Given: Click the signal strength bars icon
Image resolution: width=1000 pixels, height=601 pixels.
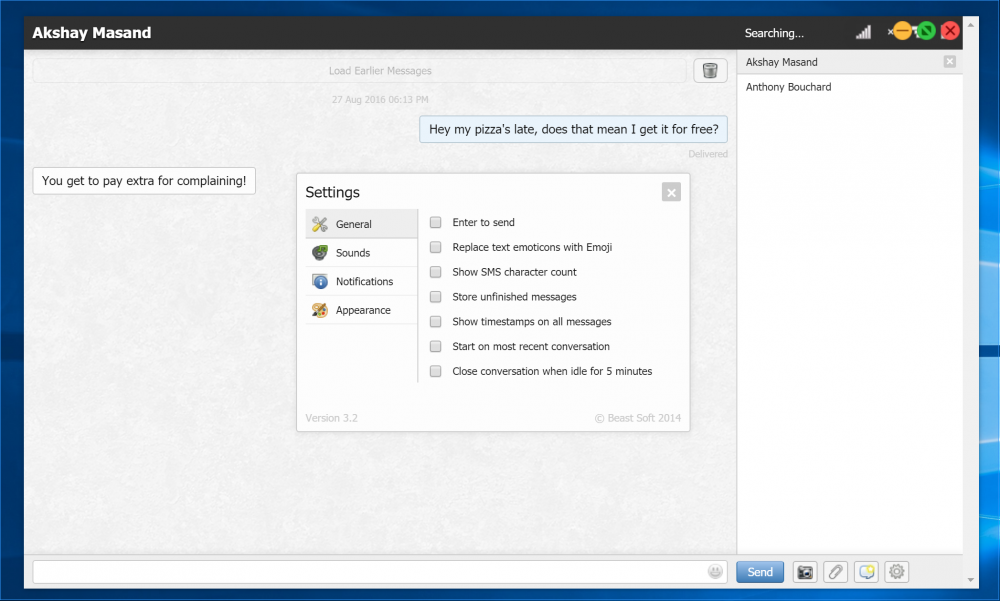Looking at the screenshot, I should 863,33.
